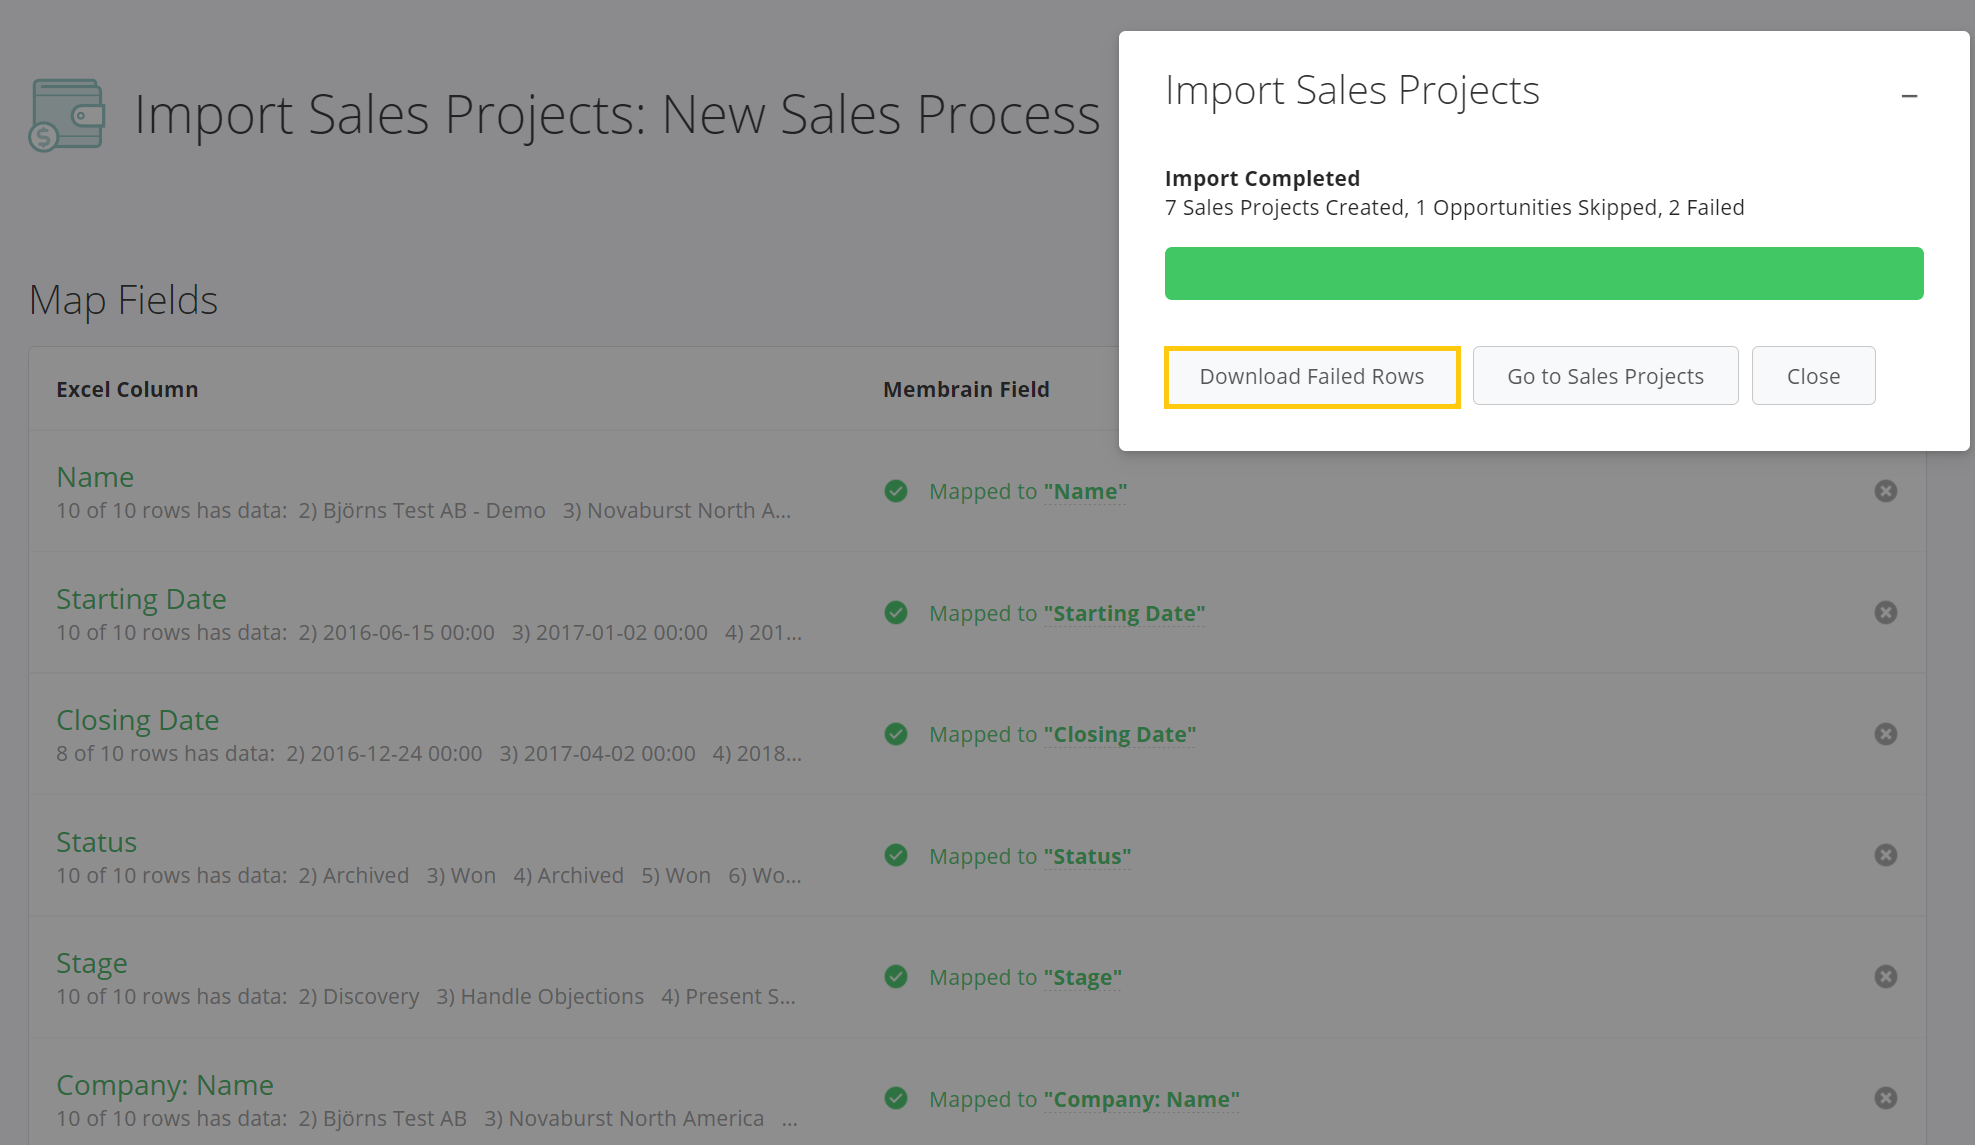Remove the Starting Date mapping
Image resolution: width=1975 pixels, height=1145 pixels.
point(1885,613)
